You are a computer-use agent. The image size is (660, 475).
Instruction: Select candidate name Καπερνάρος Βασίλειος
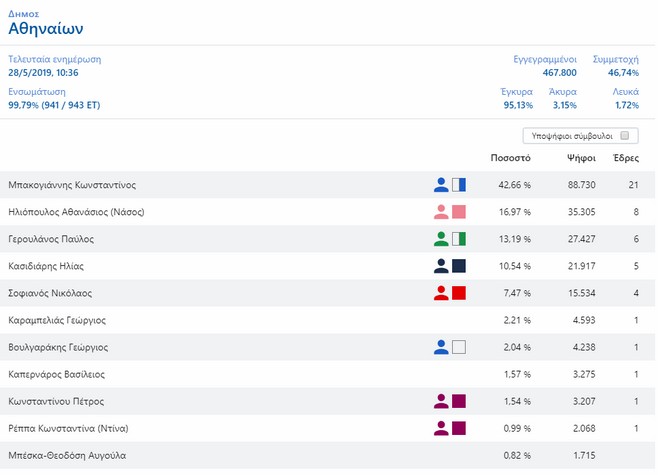coord(56,374)
